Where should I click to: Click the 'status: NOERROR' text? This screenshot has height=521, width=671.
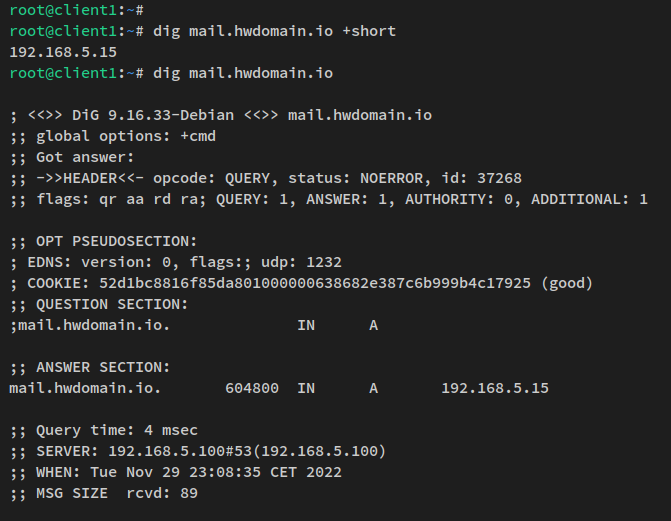tap(351, 178)
